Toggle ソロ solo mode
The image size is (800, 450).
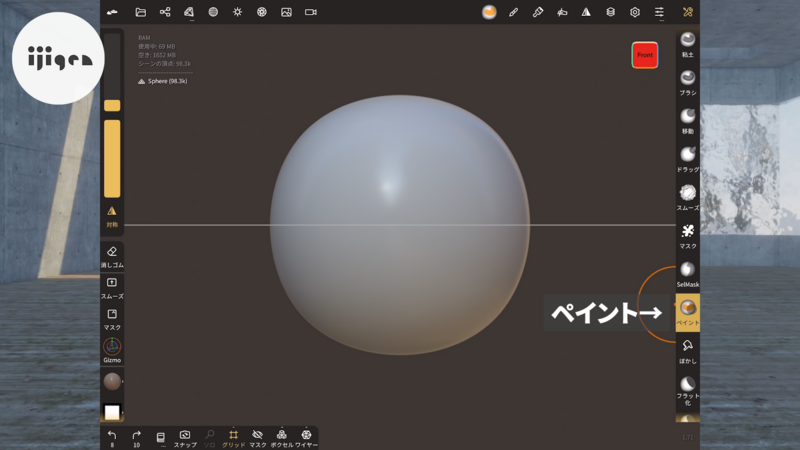209,438
